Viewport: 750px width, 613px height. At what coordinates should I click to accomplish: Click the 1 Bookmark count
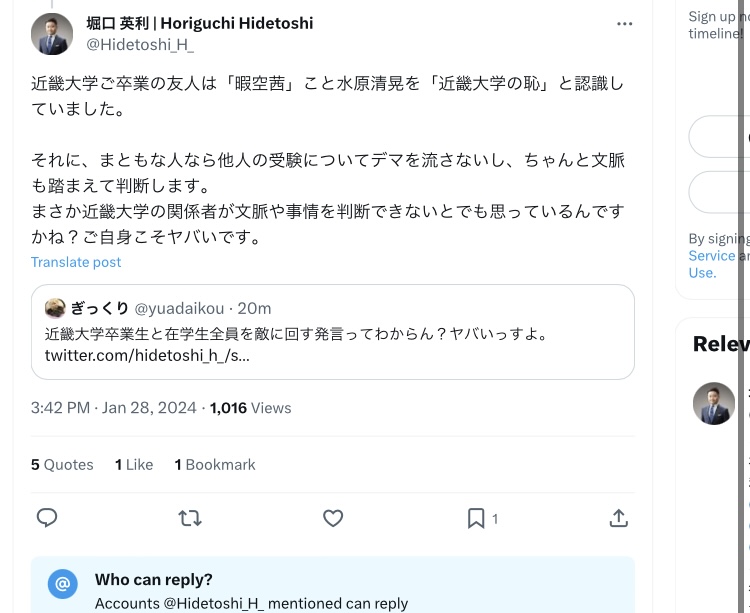(215, 465)
